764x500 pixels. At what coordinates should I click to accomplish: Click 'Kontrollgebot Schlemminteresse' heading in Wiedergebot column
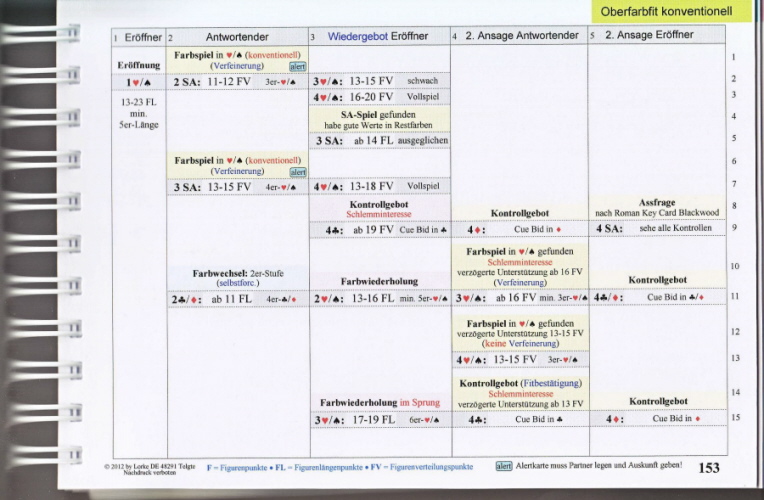tap(379, 209)
